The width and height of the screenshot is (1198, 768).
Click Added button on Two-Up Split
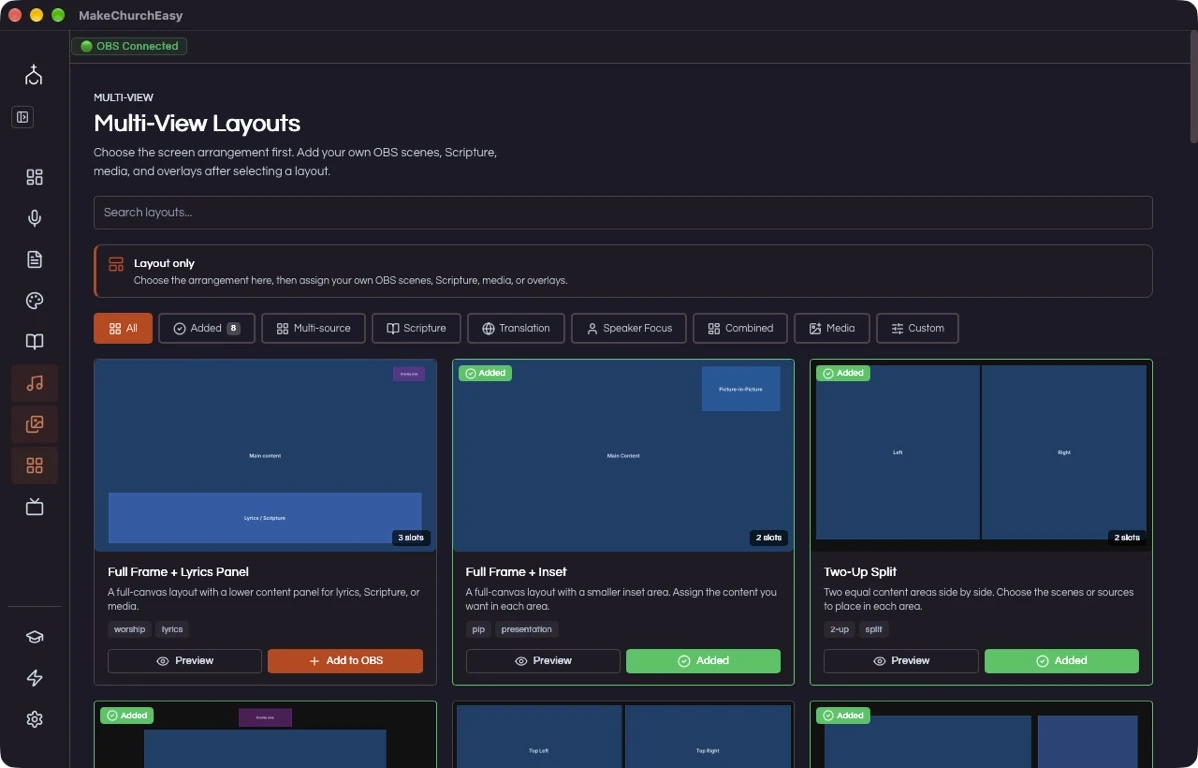pos(1062,661)
